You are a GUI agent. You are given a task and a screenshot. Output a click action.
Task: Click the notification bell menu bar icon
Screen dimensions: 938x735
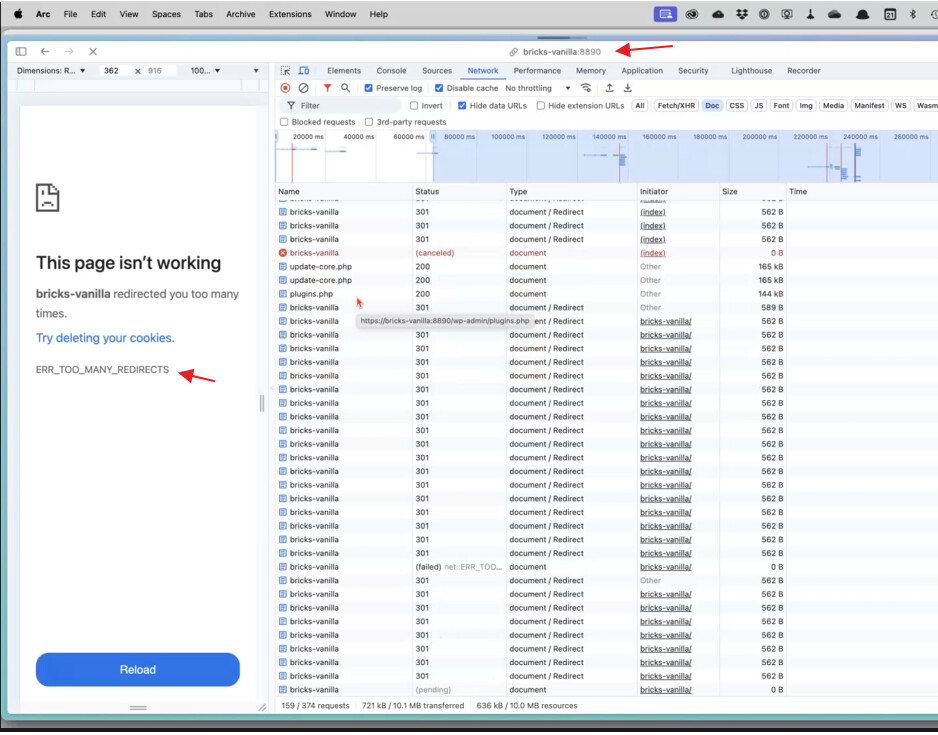[x=862, y=14]
